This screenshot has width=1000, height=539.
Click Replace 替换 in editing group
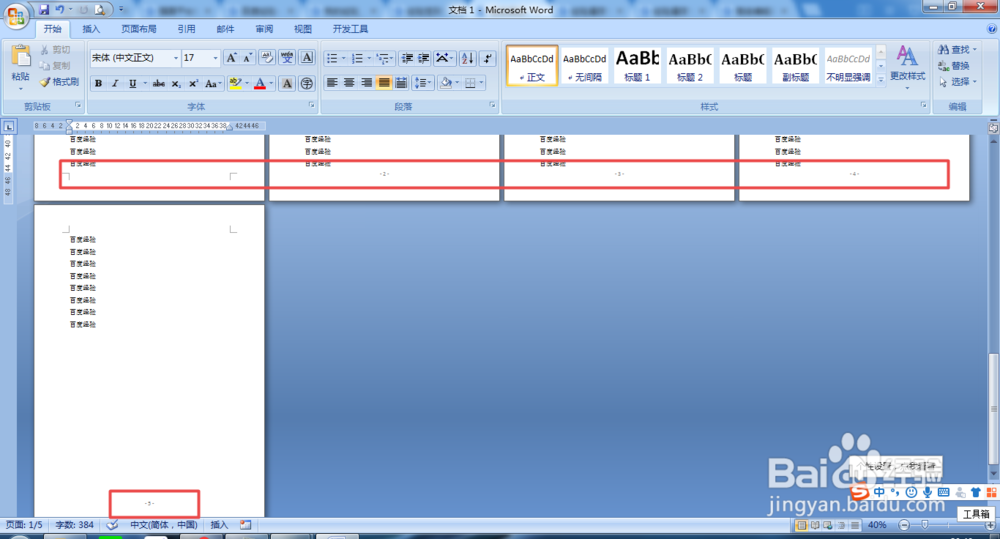pyautogui.click(x=954, y=66)
